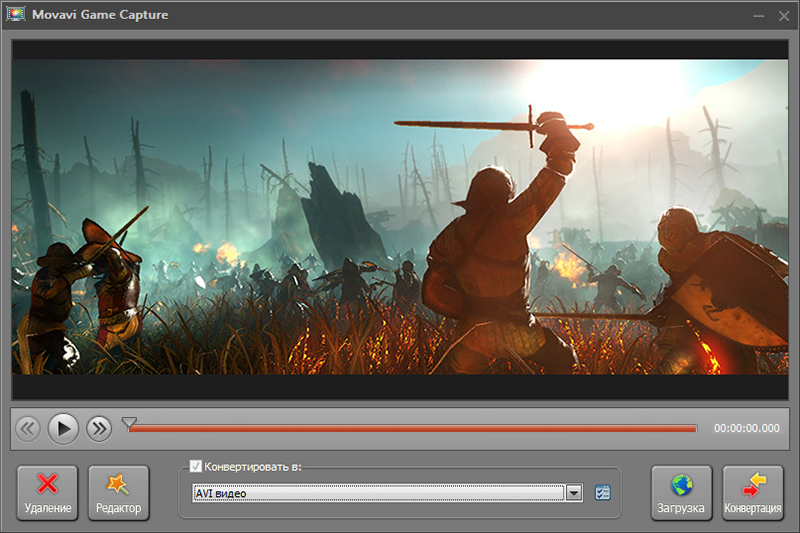Click the middle of the red progress track

tap(412, 429)
